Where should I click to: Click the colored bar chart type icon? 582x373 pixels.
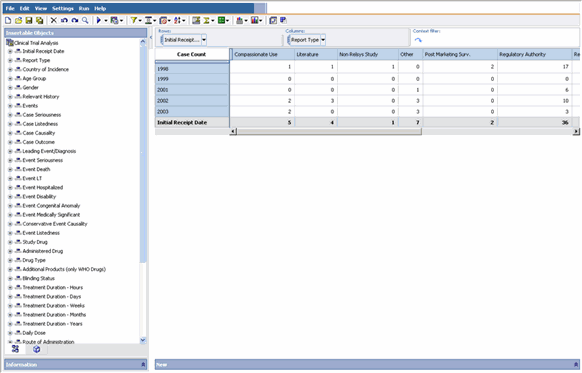pyautogui.click(x=254, y=20)
